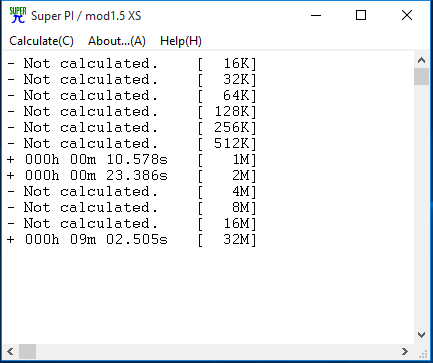Click the horizontal scrollbar thumb

click(x=27, y=351)
